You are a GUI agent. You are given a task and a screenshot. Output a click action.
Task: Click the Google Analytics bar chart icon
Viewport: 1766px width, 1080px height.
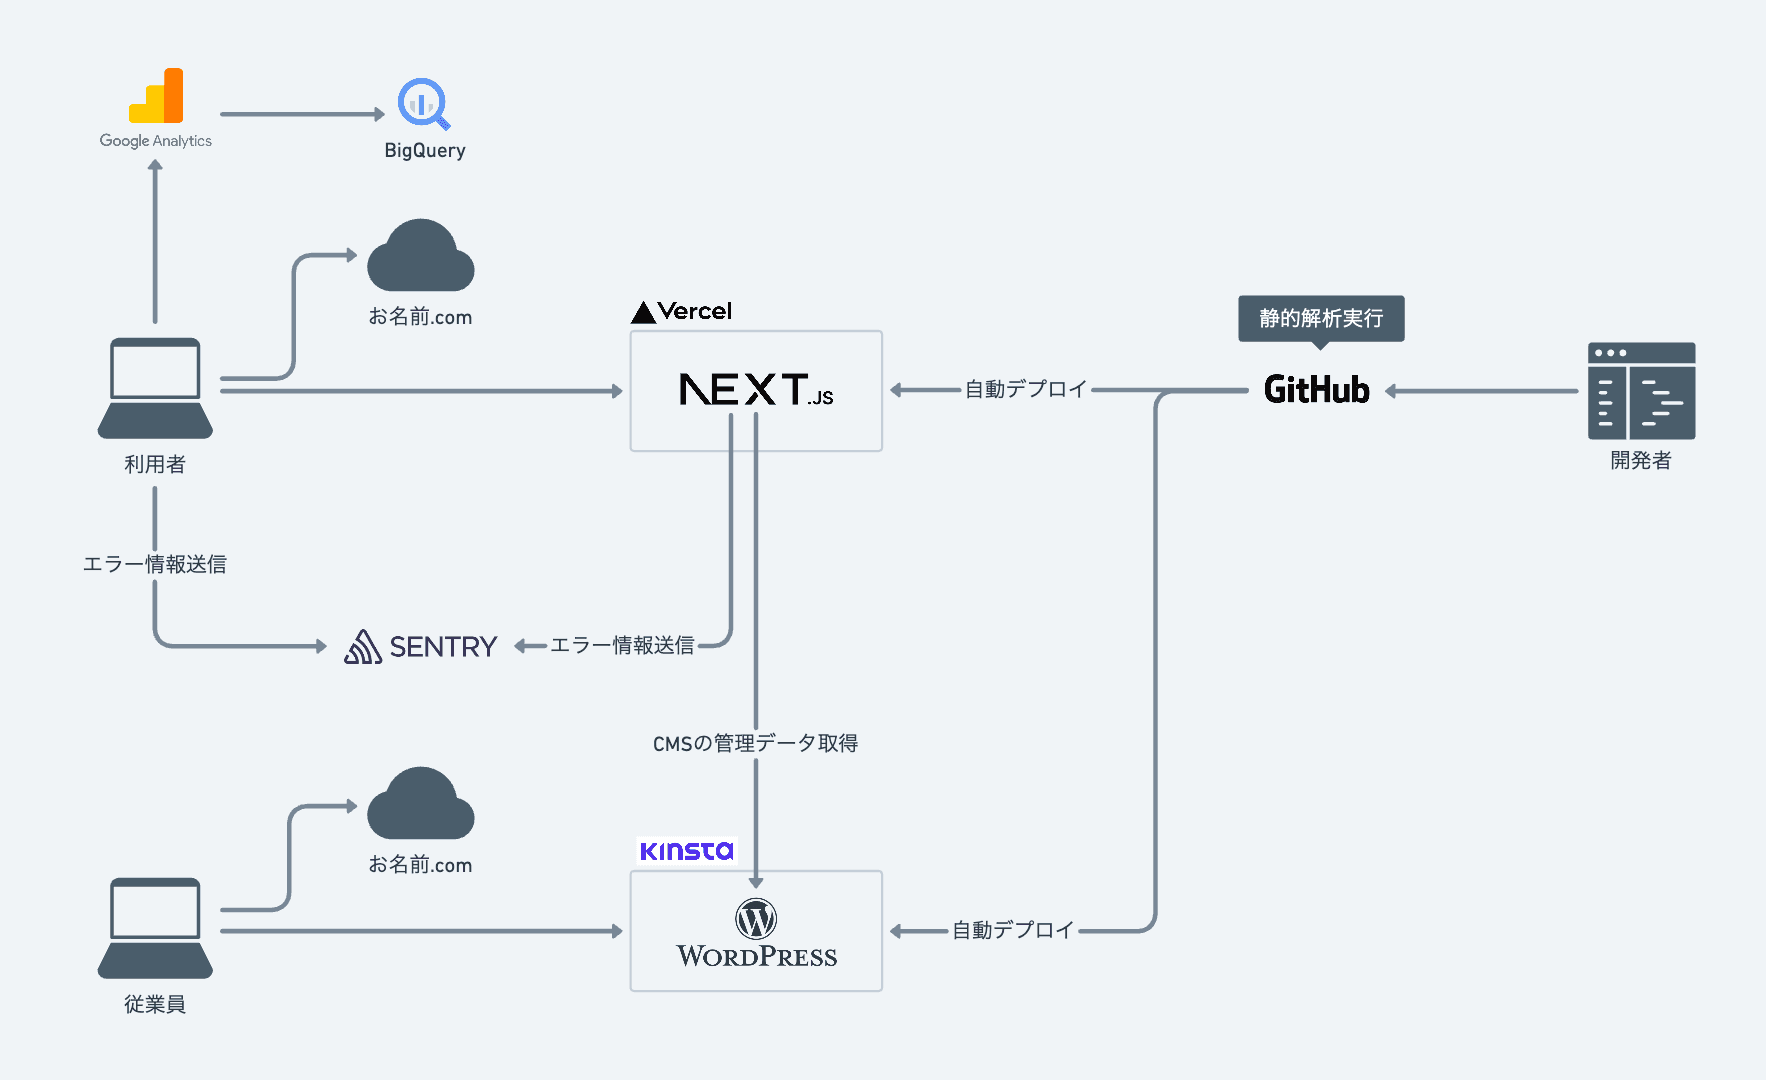tap(156, 96)
